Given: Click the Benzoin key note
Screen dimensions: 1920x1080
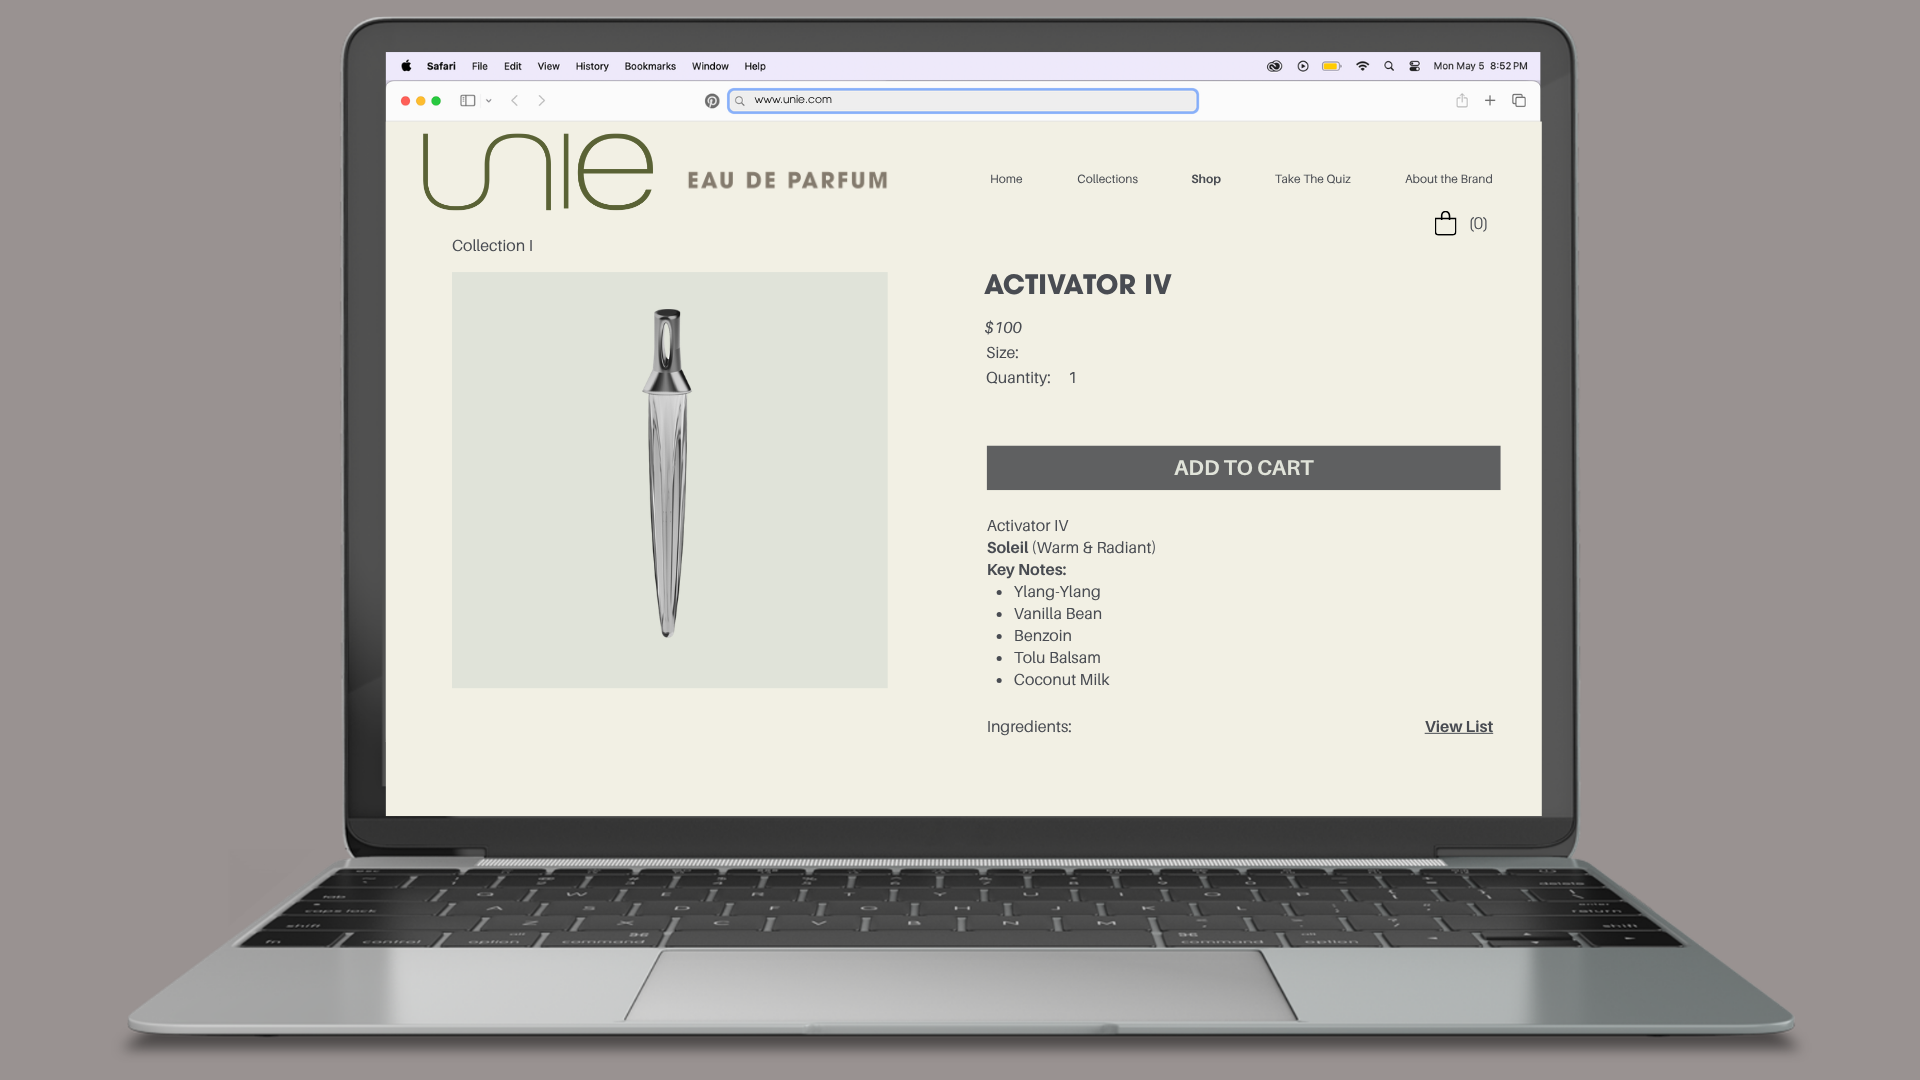Looking at the screenshot, I should pyautogui.click(x=1042, y=636).
